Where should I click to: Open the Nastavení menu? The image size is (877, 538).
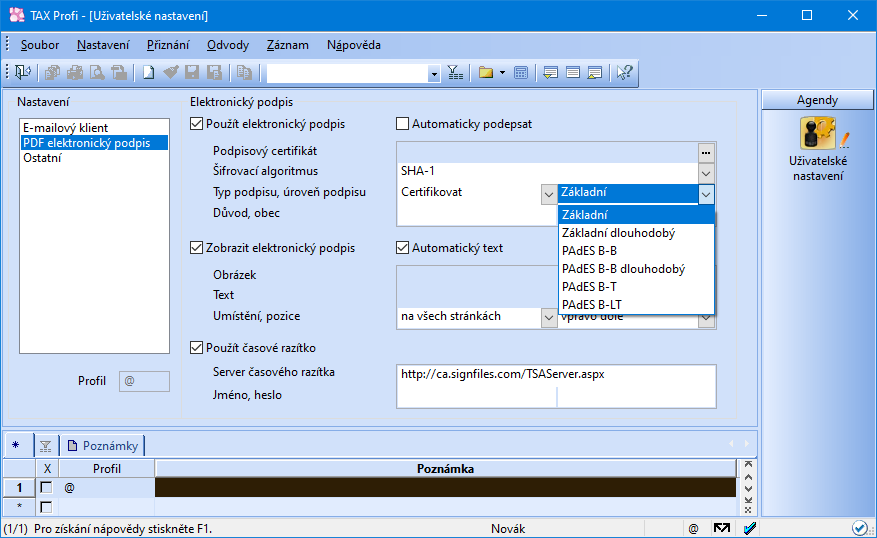pos(103,45)
